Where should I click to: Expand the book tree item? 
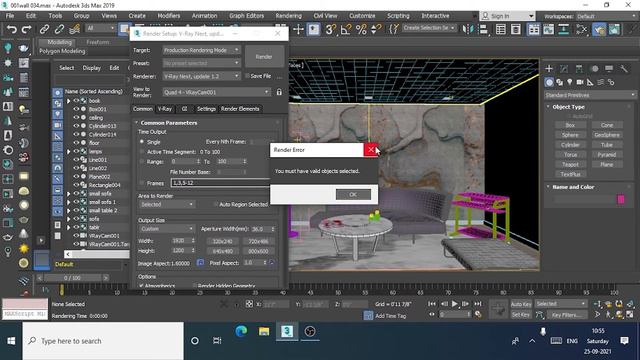point(69,101)
